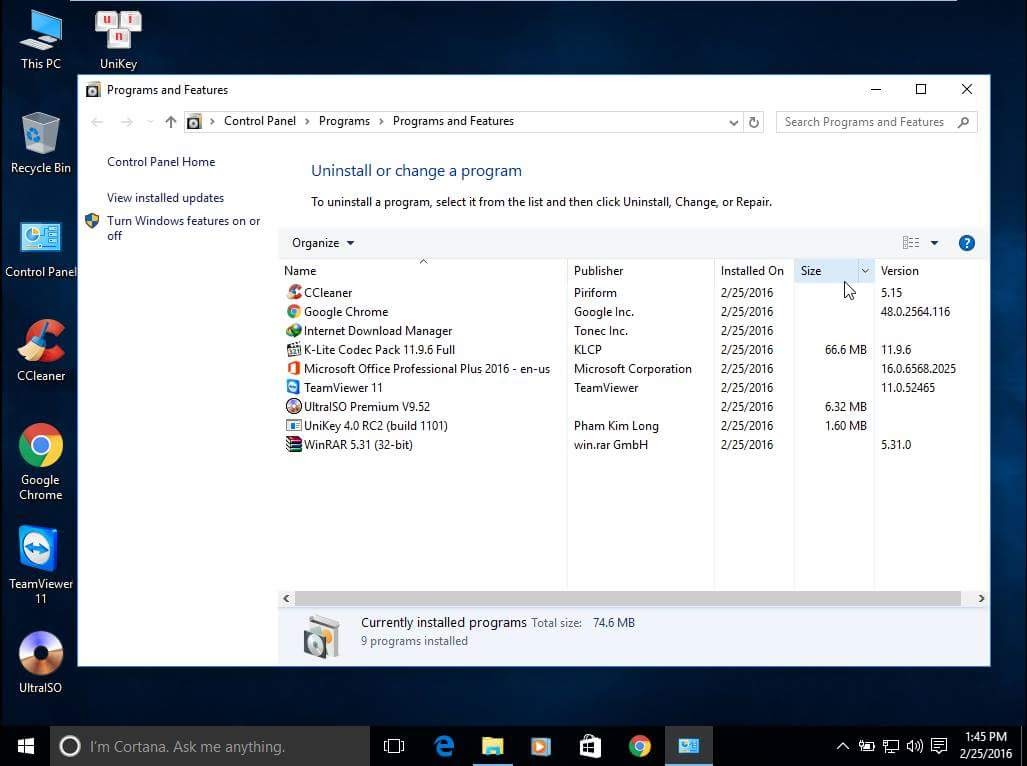Image resolution: width=1027 pixels, height=766 pixels.
Task: Sort by the Size column header
Action: 826,270
